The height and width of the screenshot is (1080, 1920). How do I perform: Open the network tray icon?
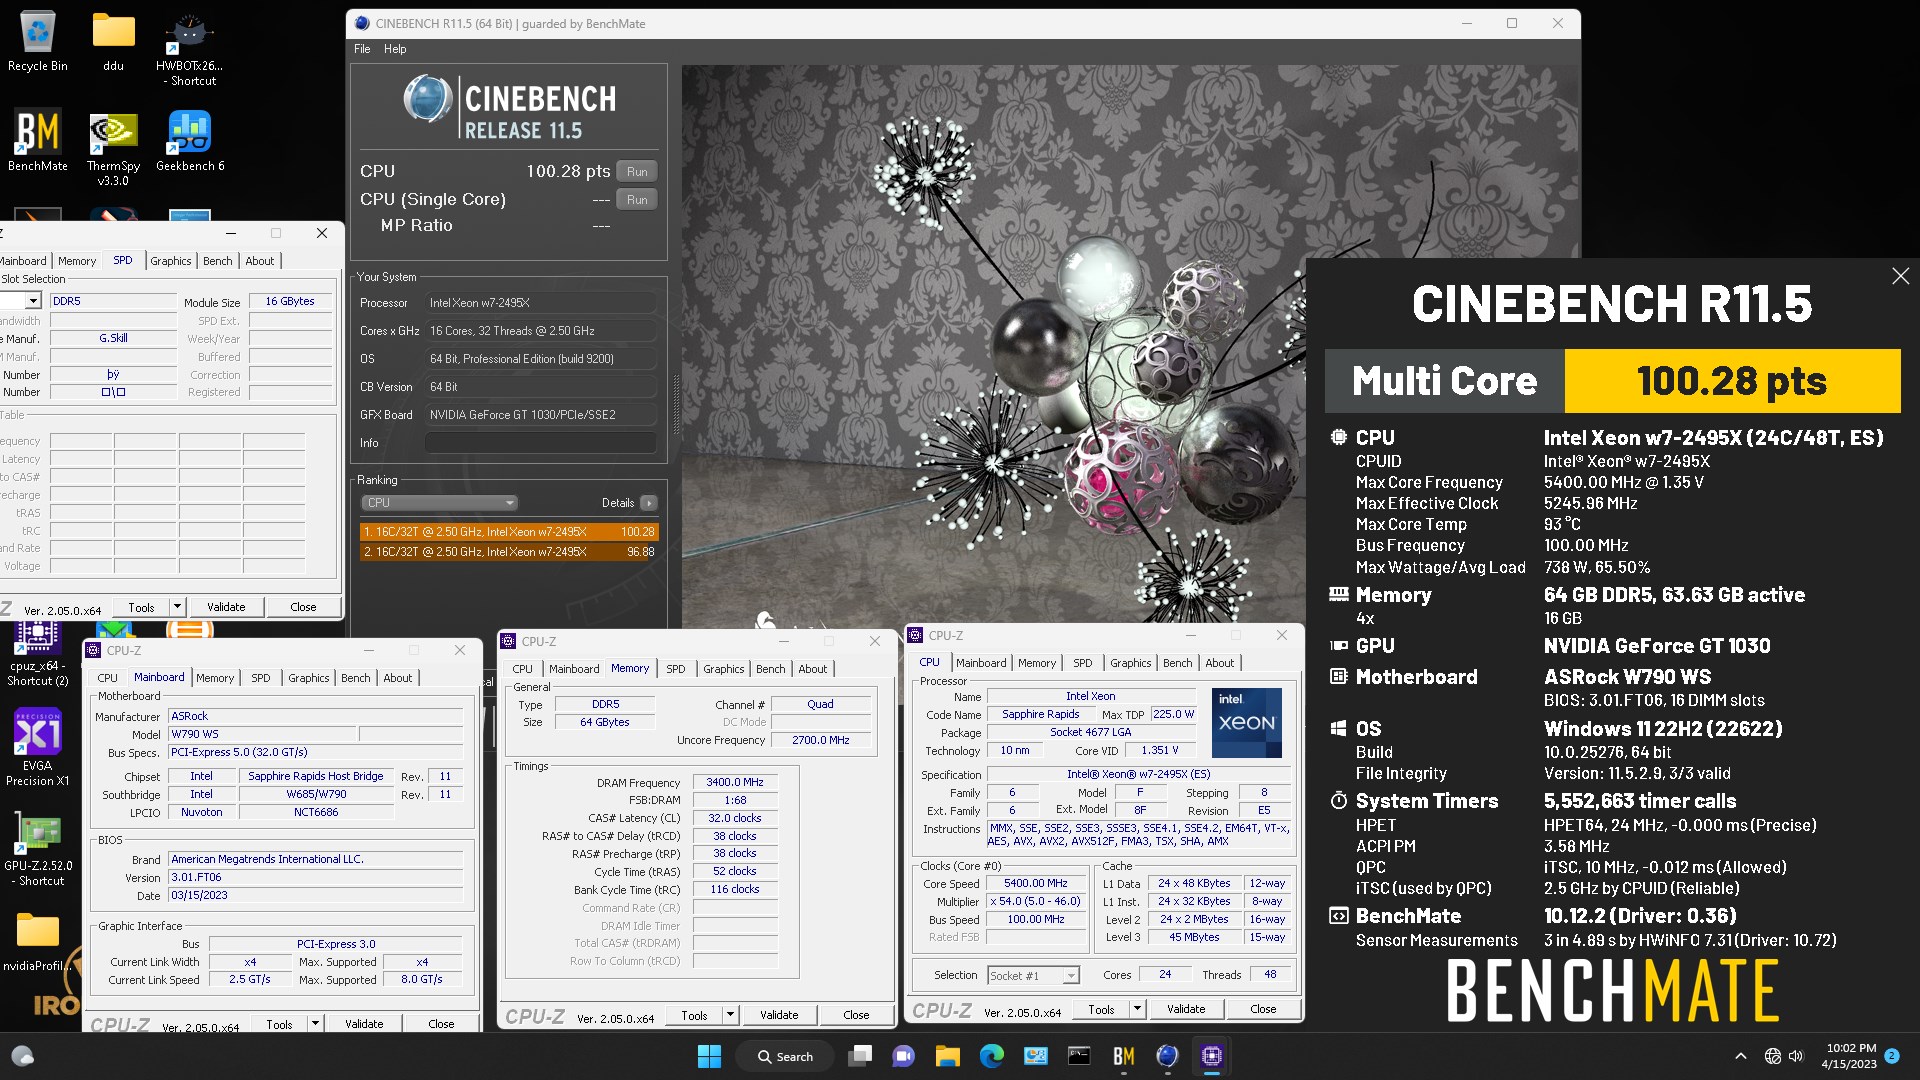(1772, 1056)
